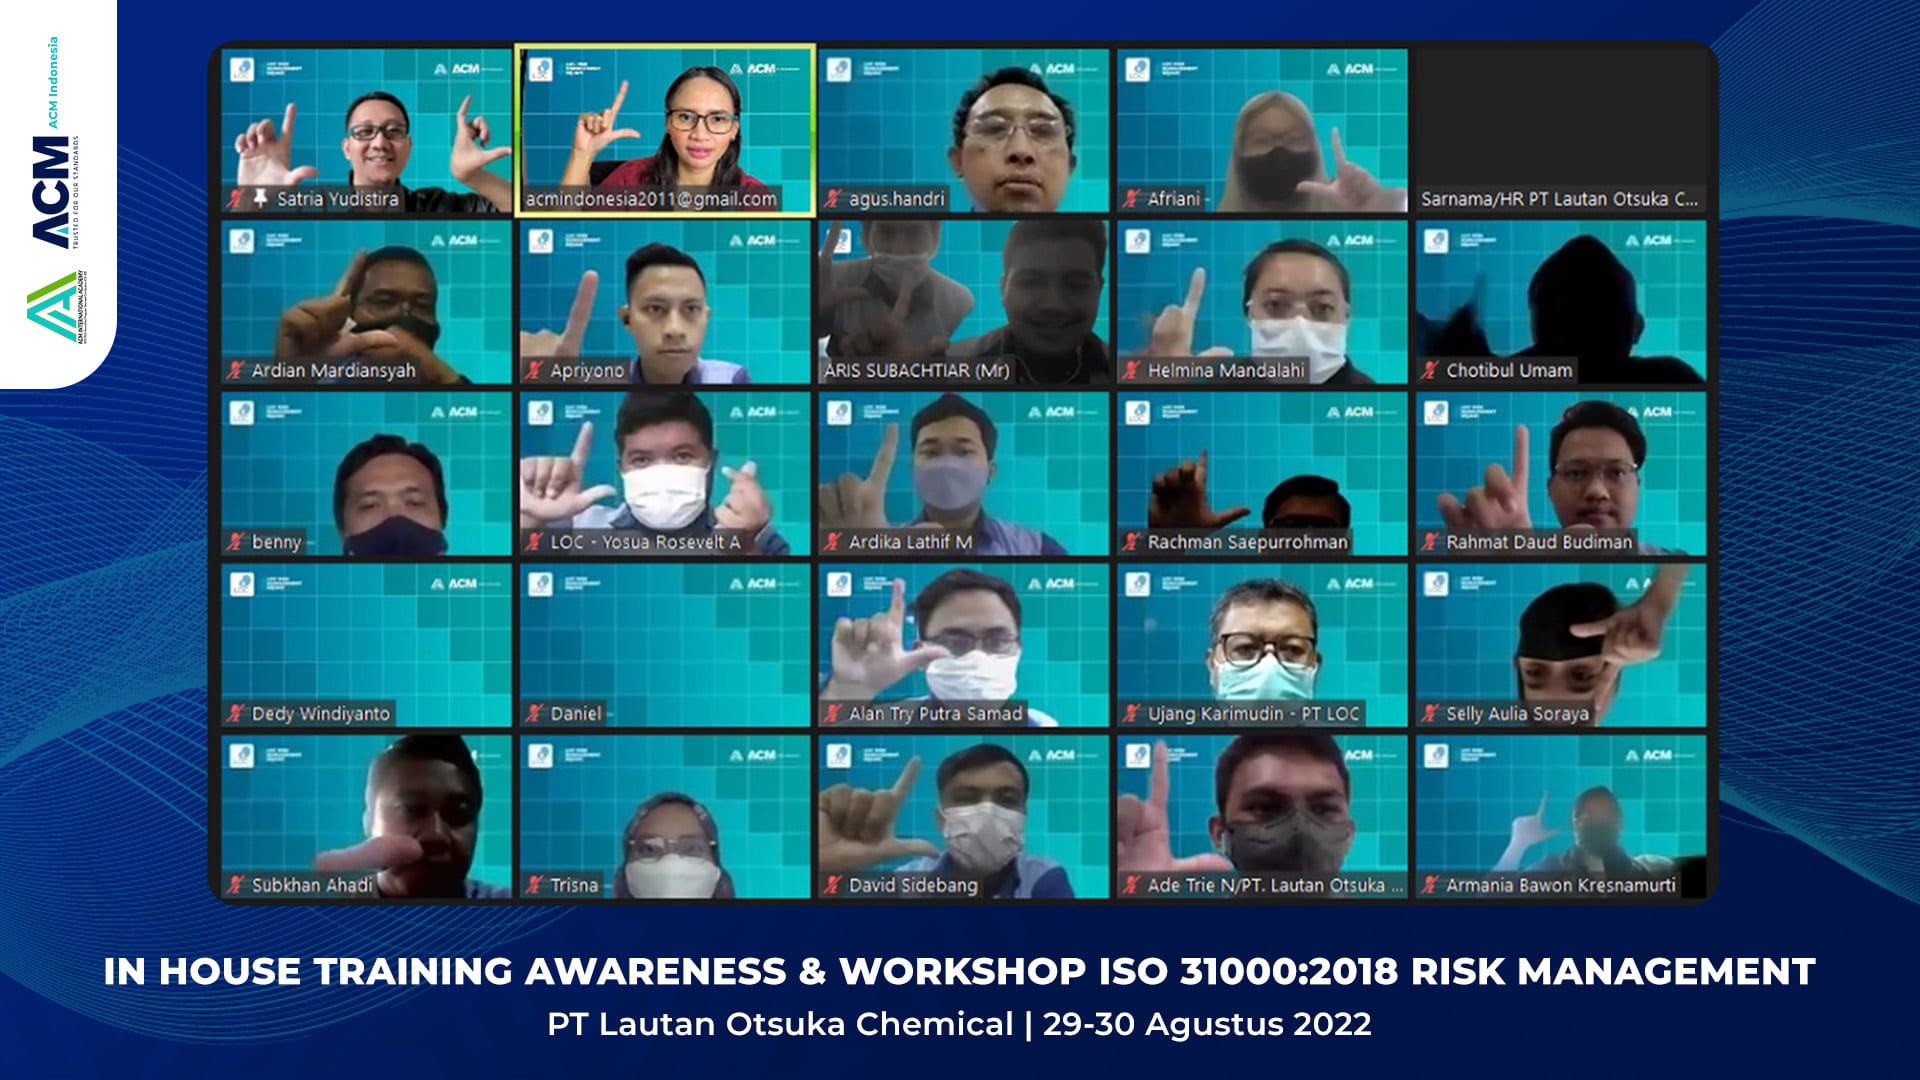Click muted mic icon next to benny
This screenshot has height=1080, width=1920.
[236, 542]
